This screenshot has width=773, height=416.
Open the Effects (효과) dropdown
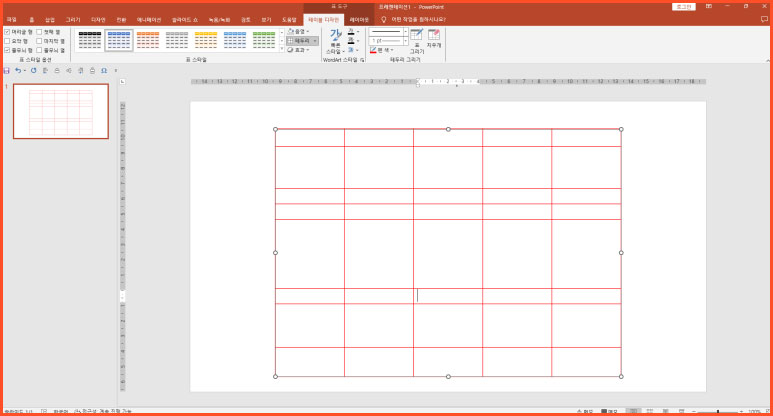coord(298,50)
